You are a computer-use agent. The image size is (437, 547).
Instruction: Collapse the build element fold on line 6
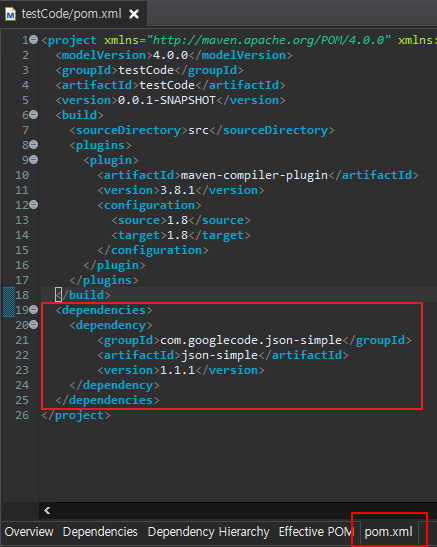pos(33,114)
